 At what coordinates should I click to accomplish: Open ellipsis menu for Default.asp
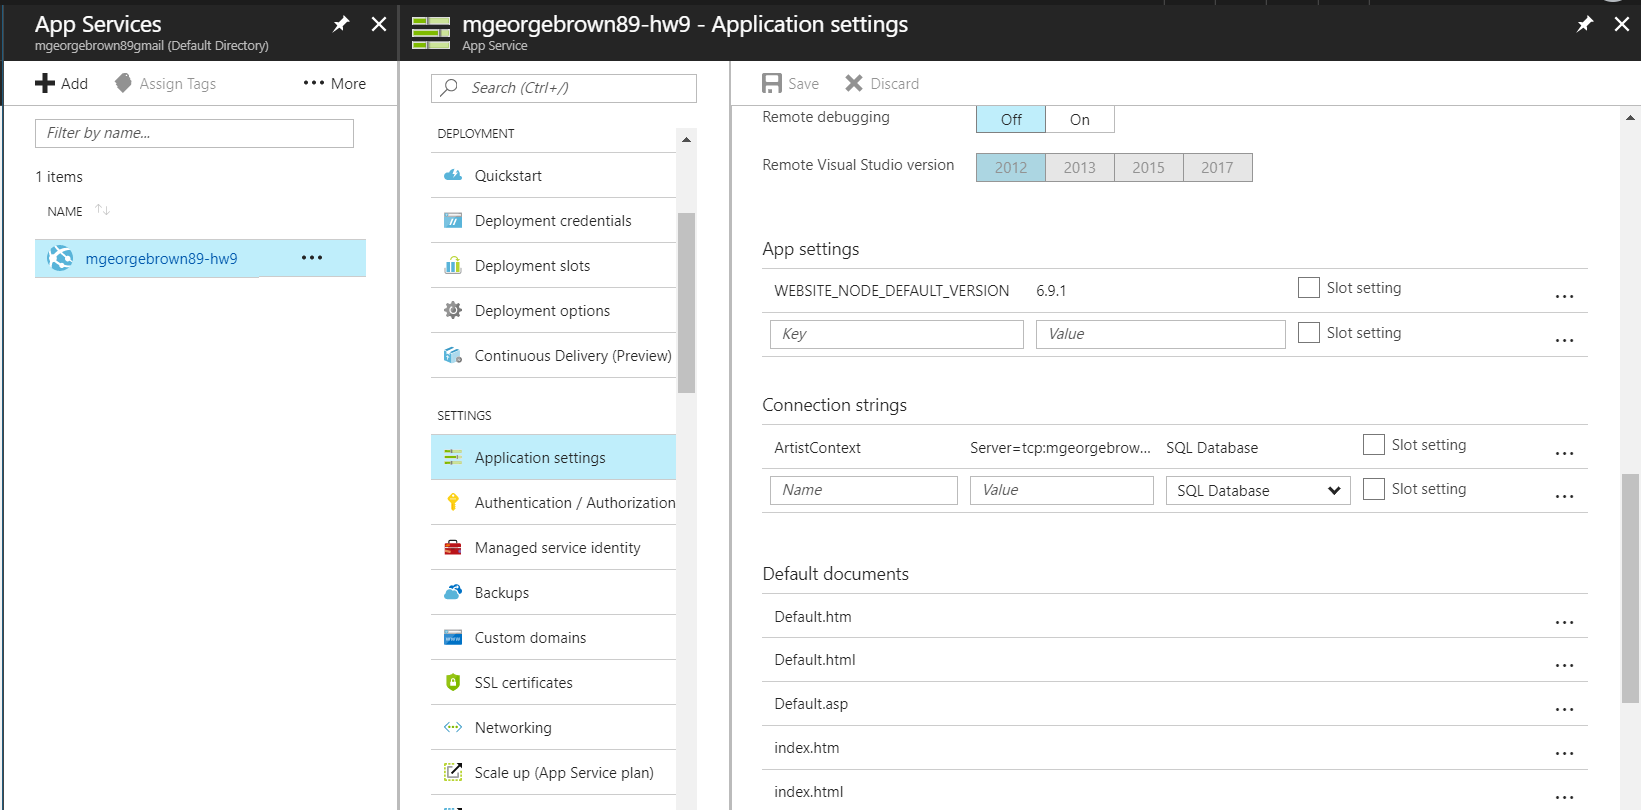coord(1564,709)
